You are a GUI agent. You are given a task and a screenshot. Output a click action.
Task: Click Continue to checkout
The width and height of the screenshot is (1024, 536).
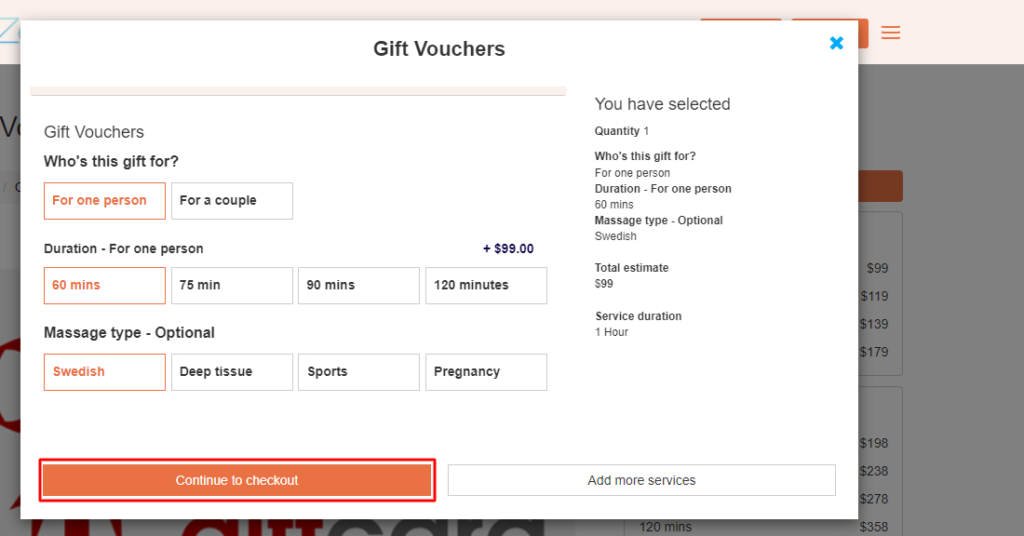pos(237,481)
